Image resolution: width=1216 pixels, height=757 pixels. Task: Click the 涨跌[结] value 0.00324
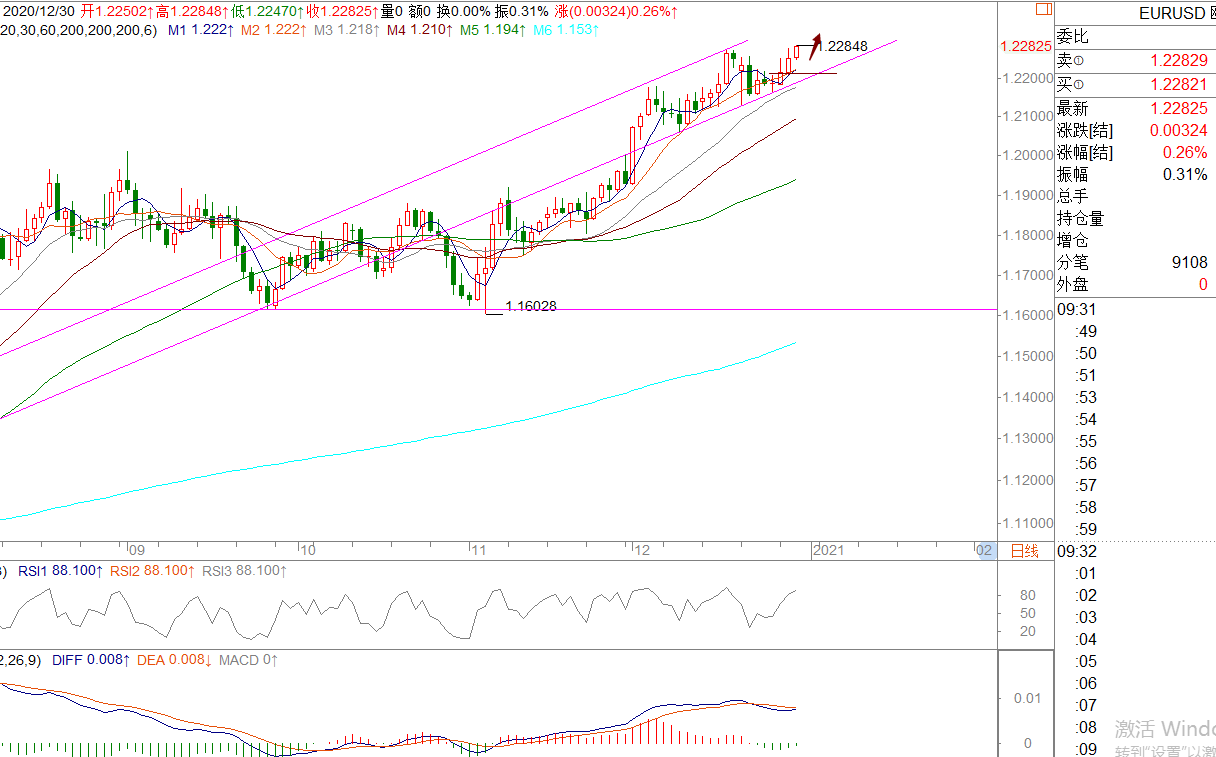[x=1178, y=131]
